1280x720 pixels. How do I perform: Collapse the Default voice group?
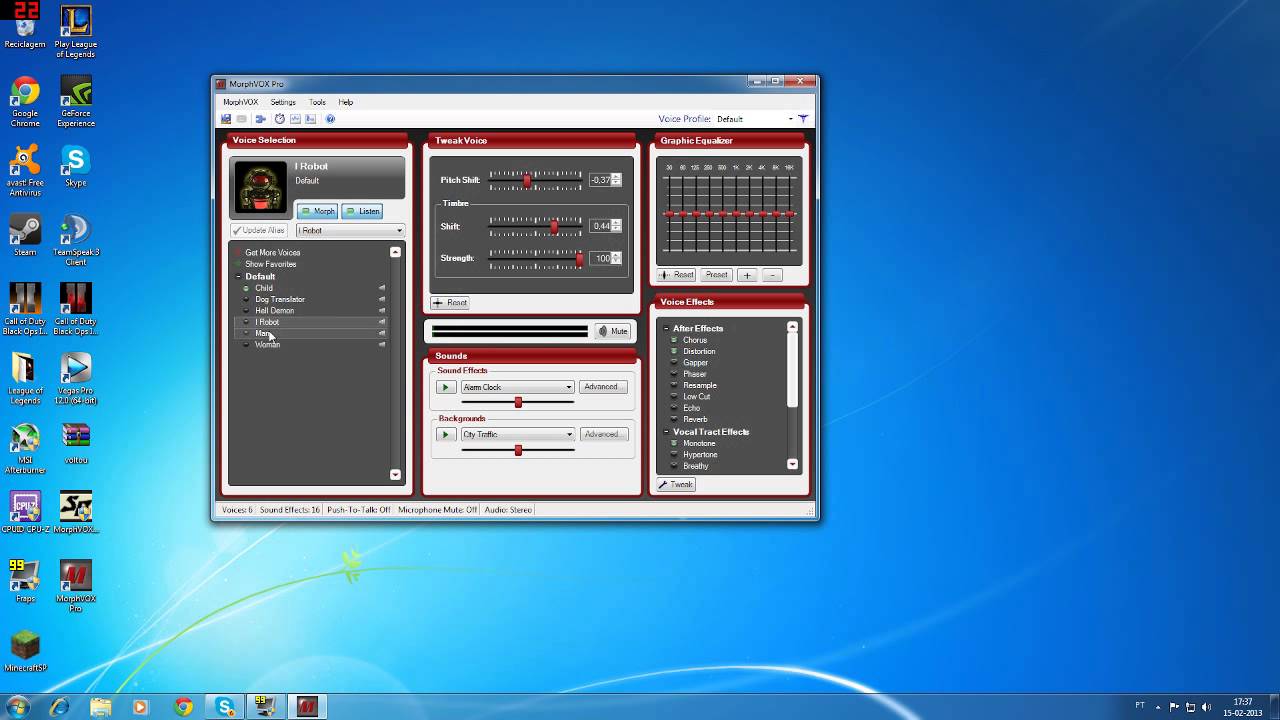coord(238,277)
